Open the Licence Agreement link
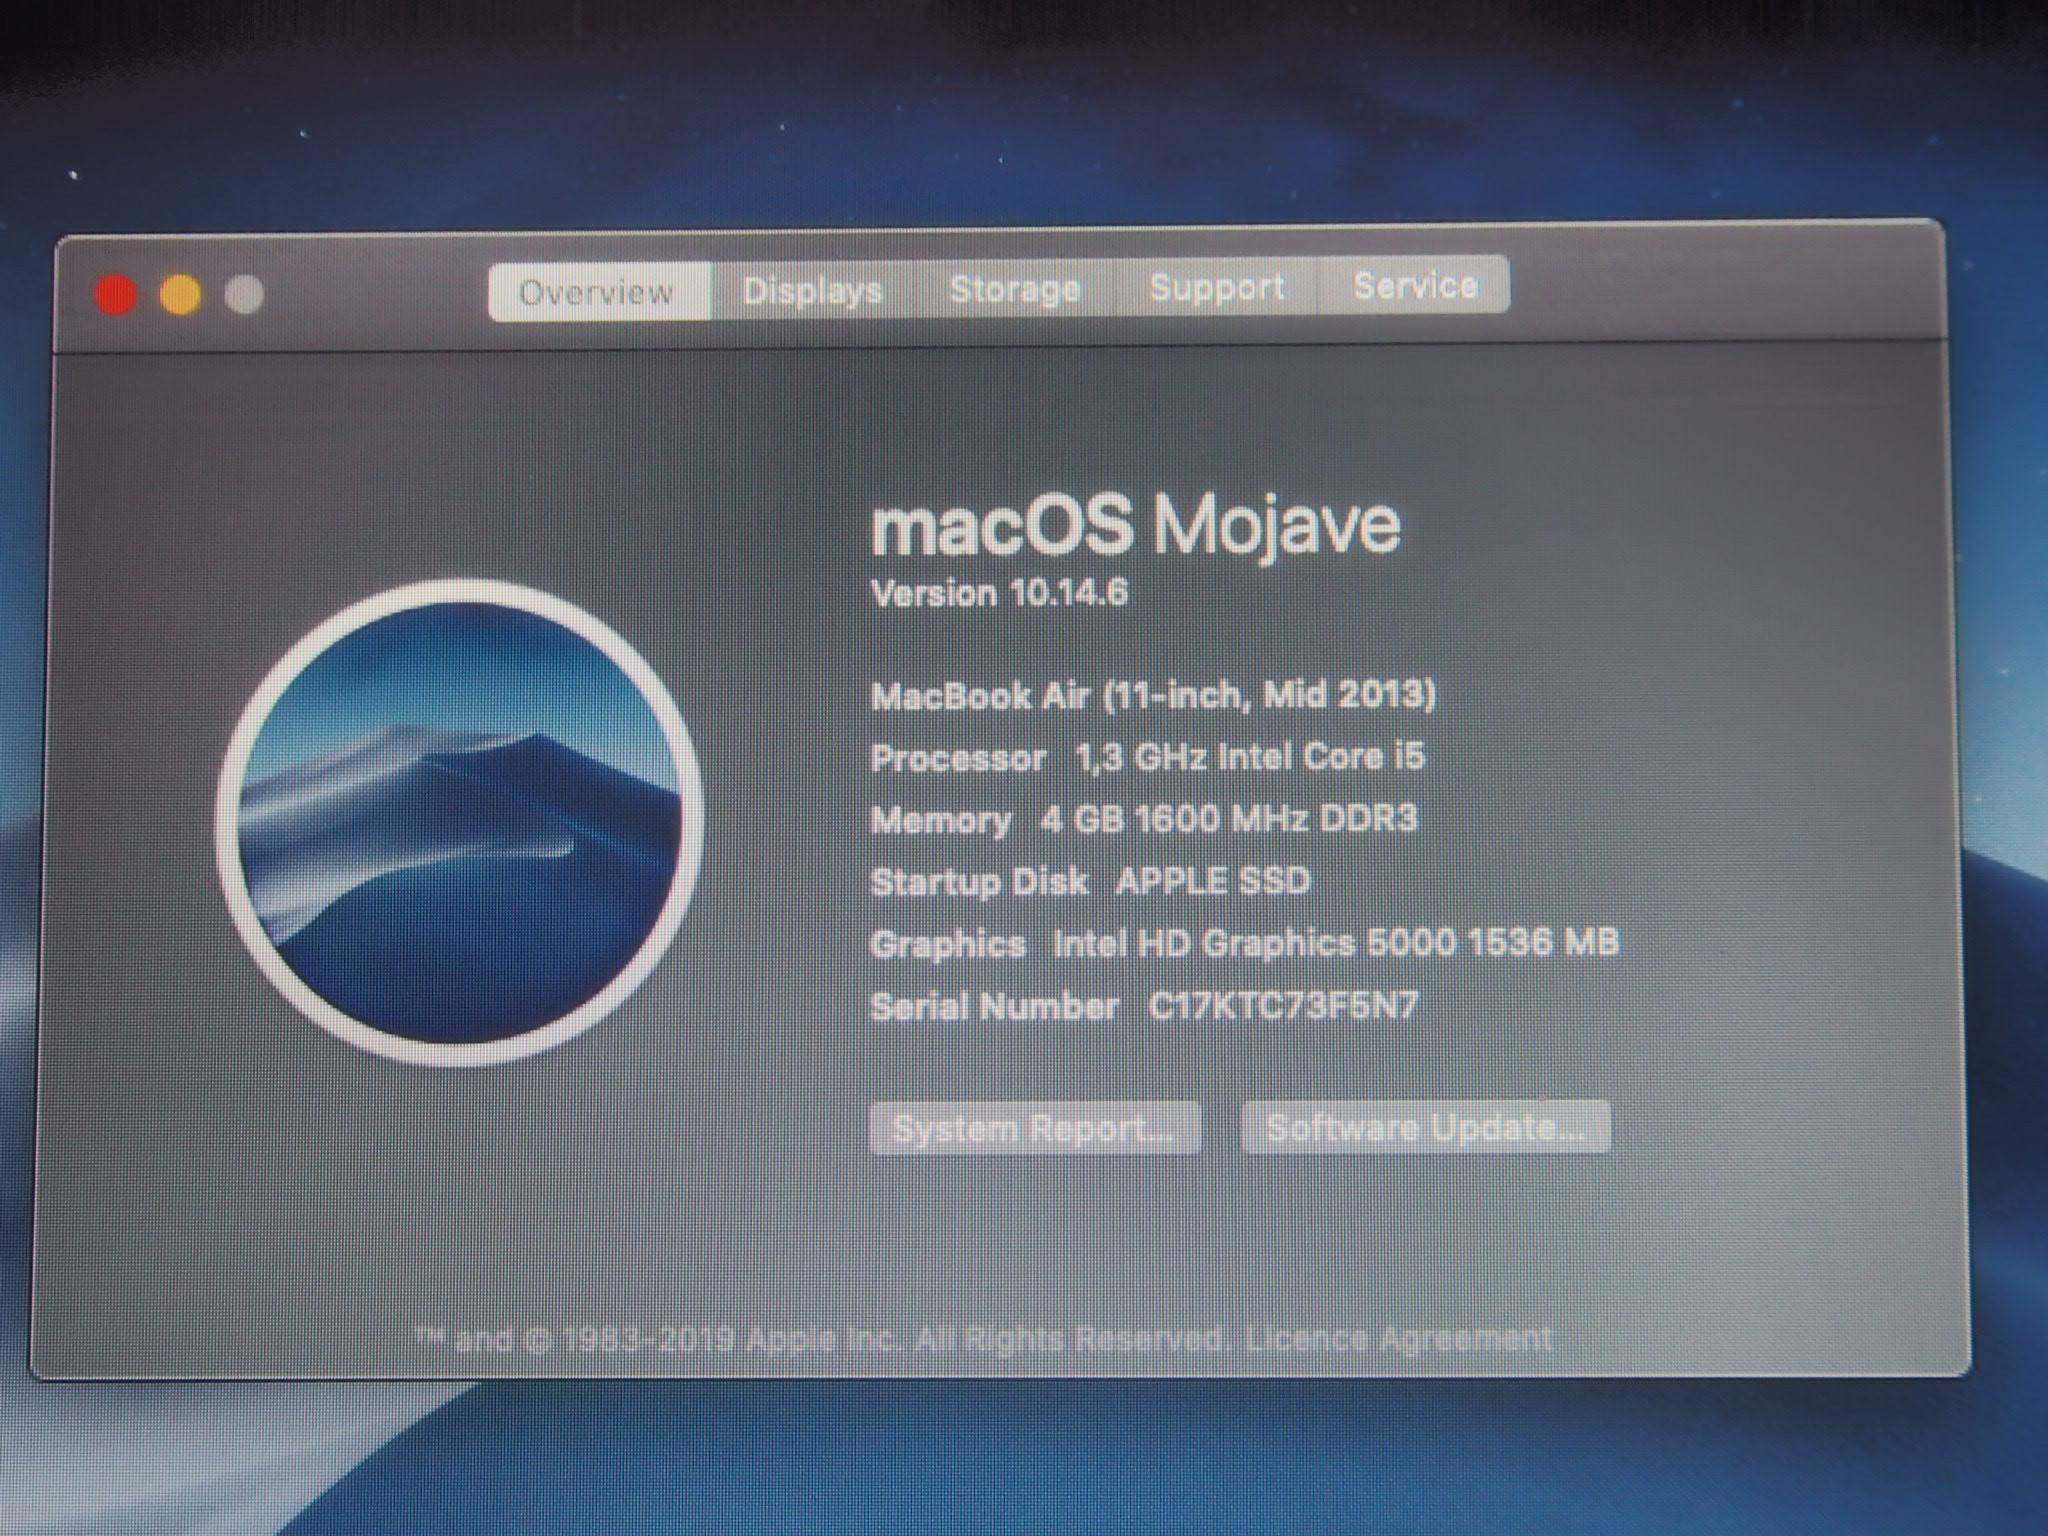2048x1536 pixels. coord(1399,1337)
